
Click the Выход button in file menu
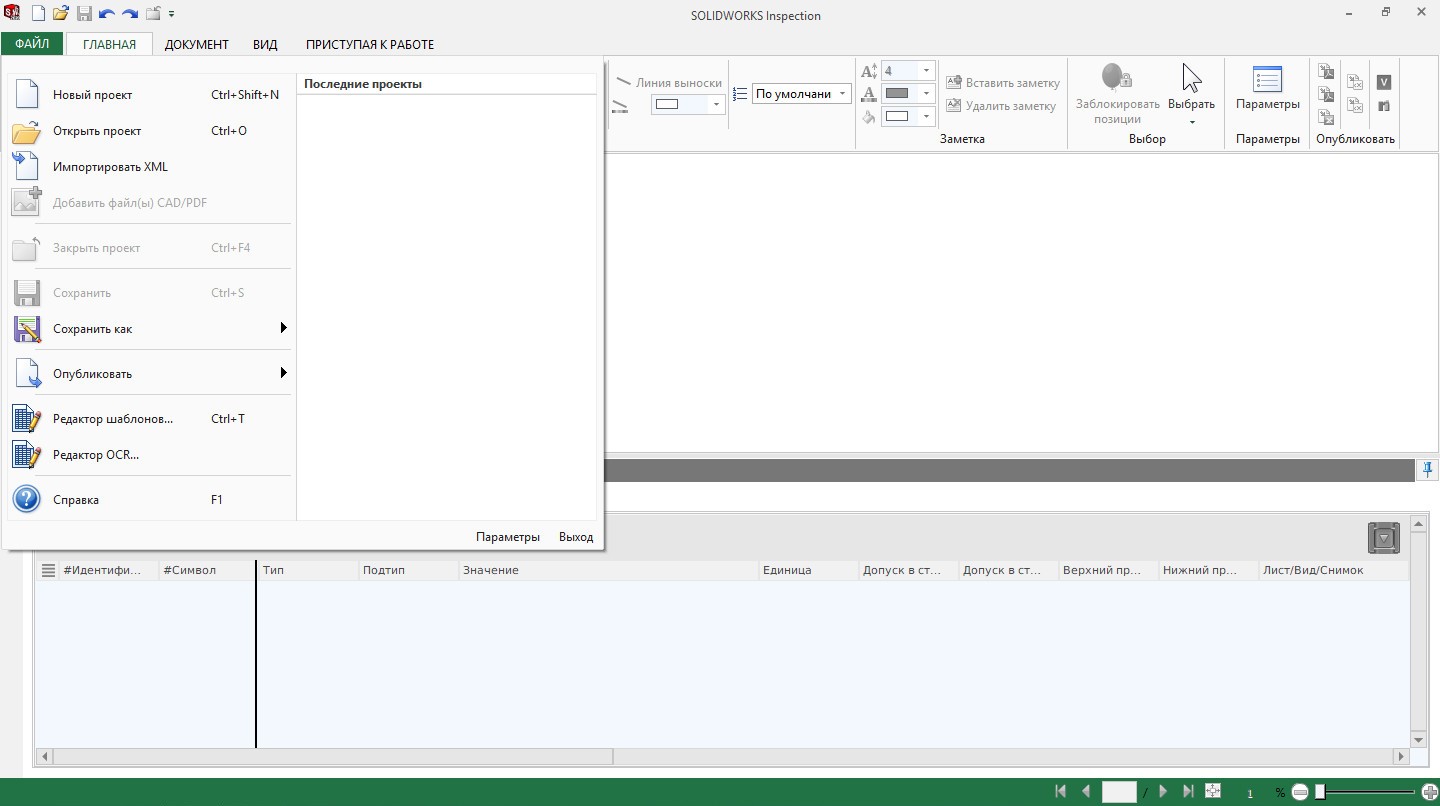576,537
